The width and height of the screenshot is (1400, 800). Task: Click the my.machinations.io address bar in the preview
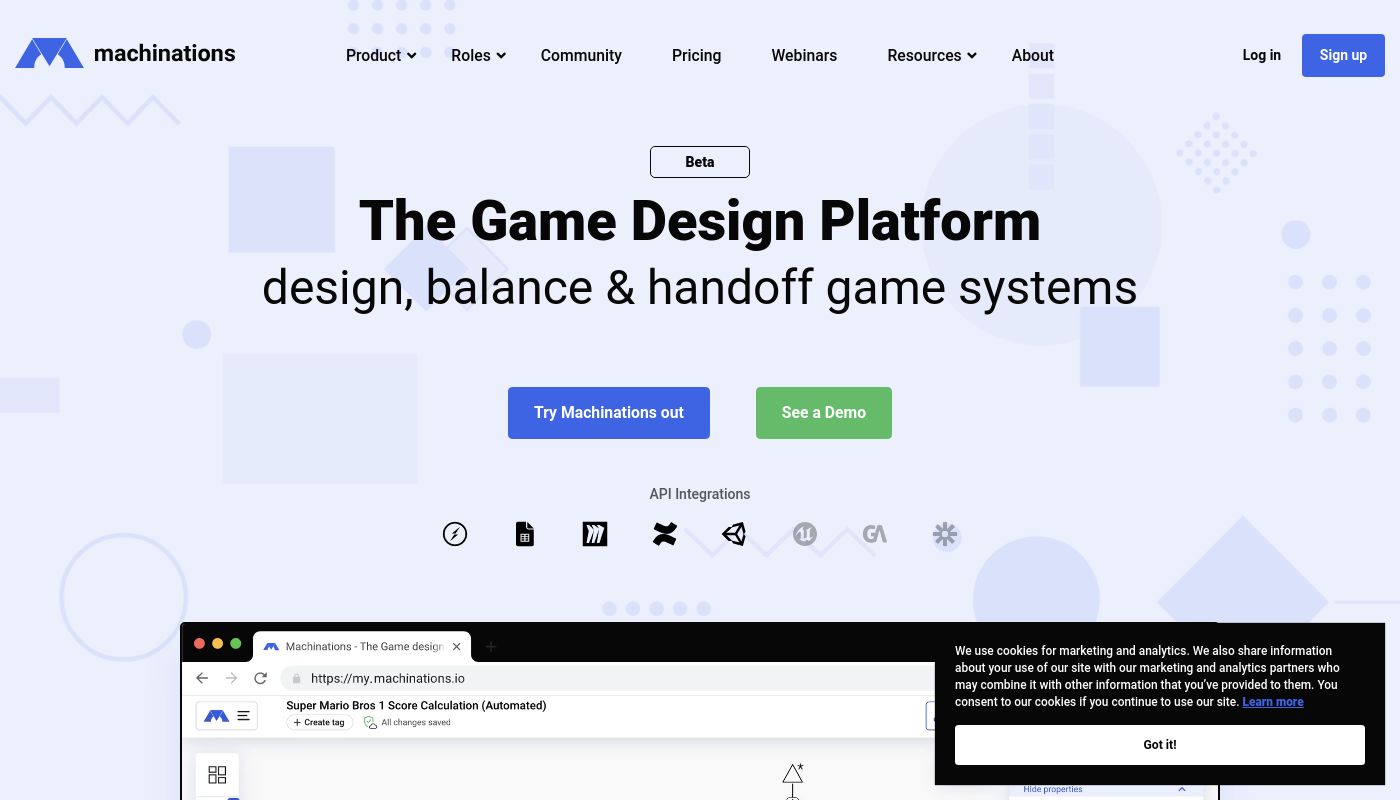(610, 678)
